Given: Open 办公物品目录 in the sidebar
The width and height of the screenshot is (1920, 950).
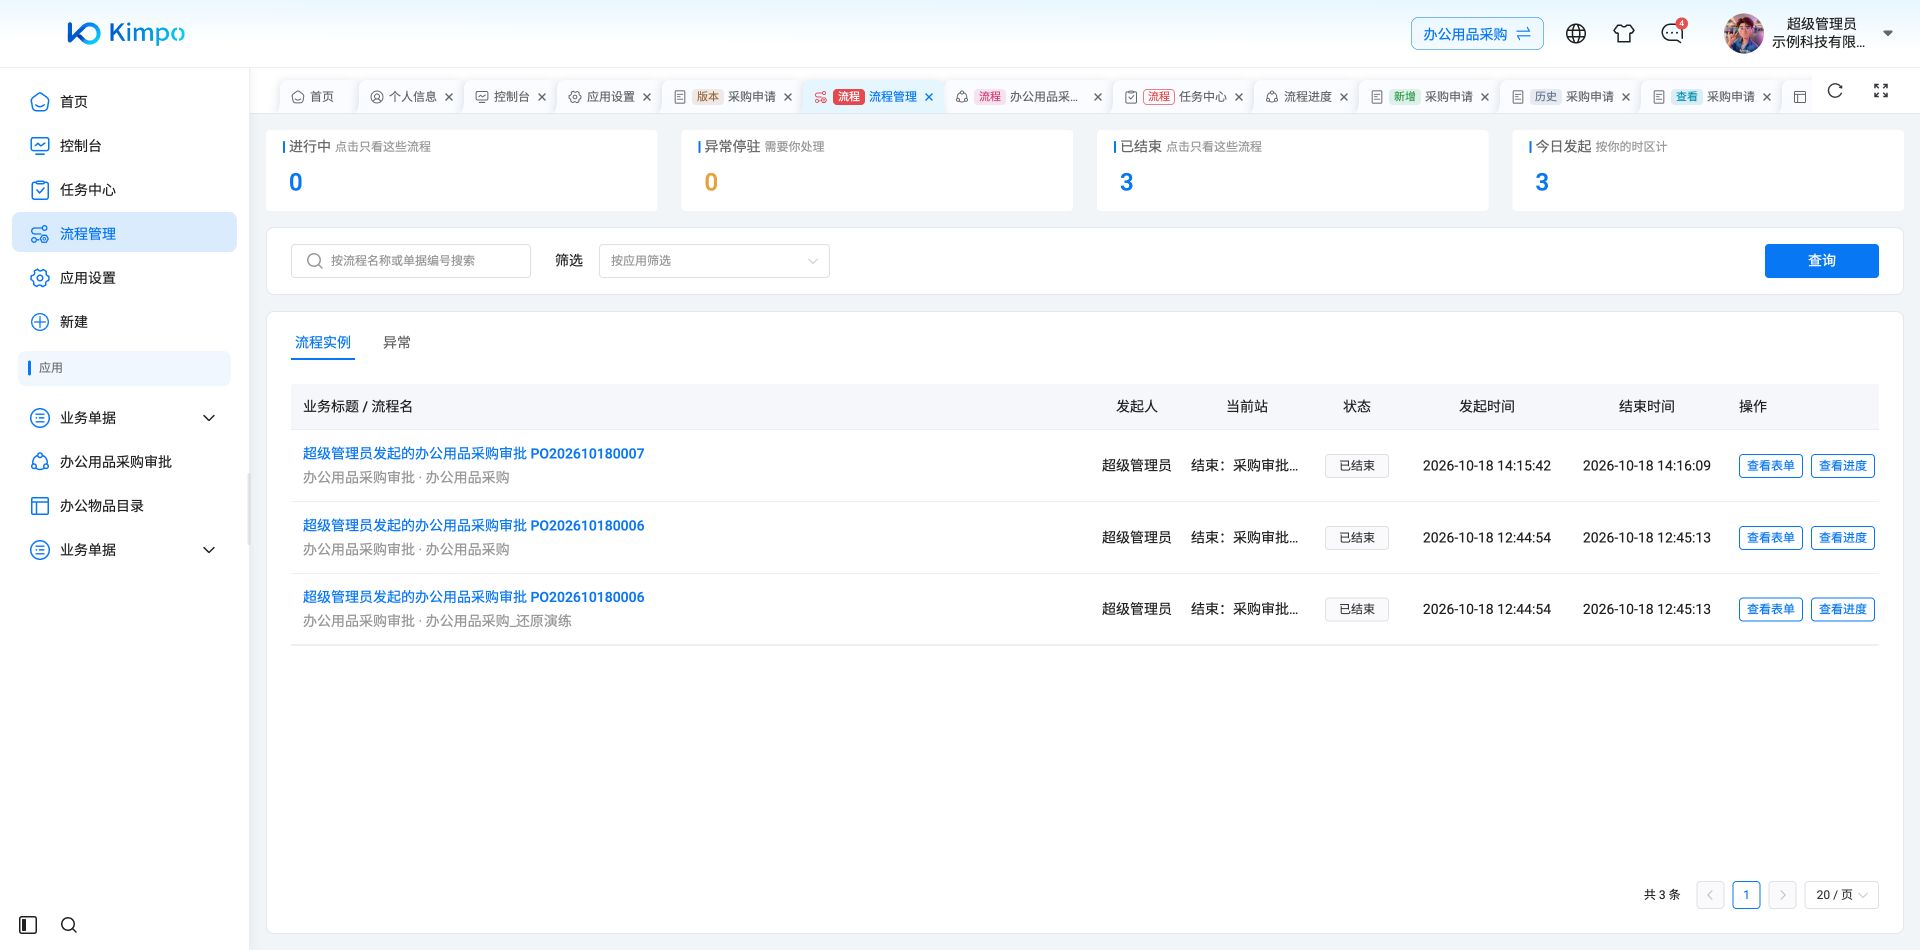Looking at the screenshot, I should click(124, 506).
